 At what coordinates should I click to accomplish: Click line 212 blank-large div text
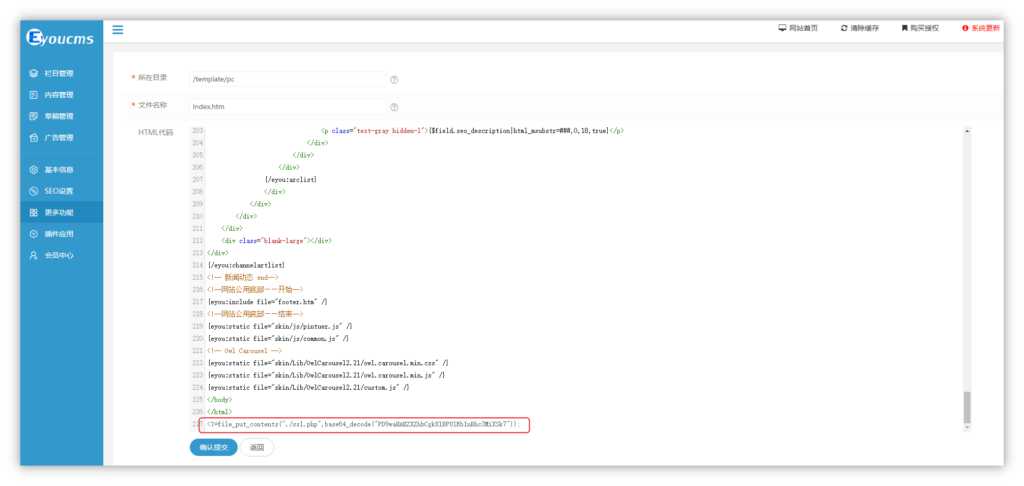pyautogui.click(x=277, y=240)
